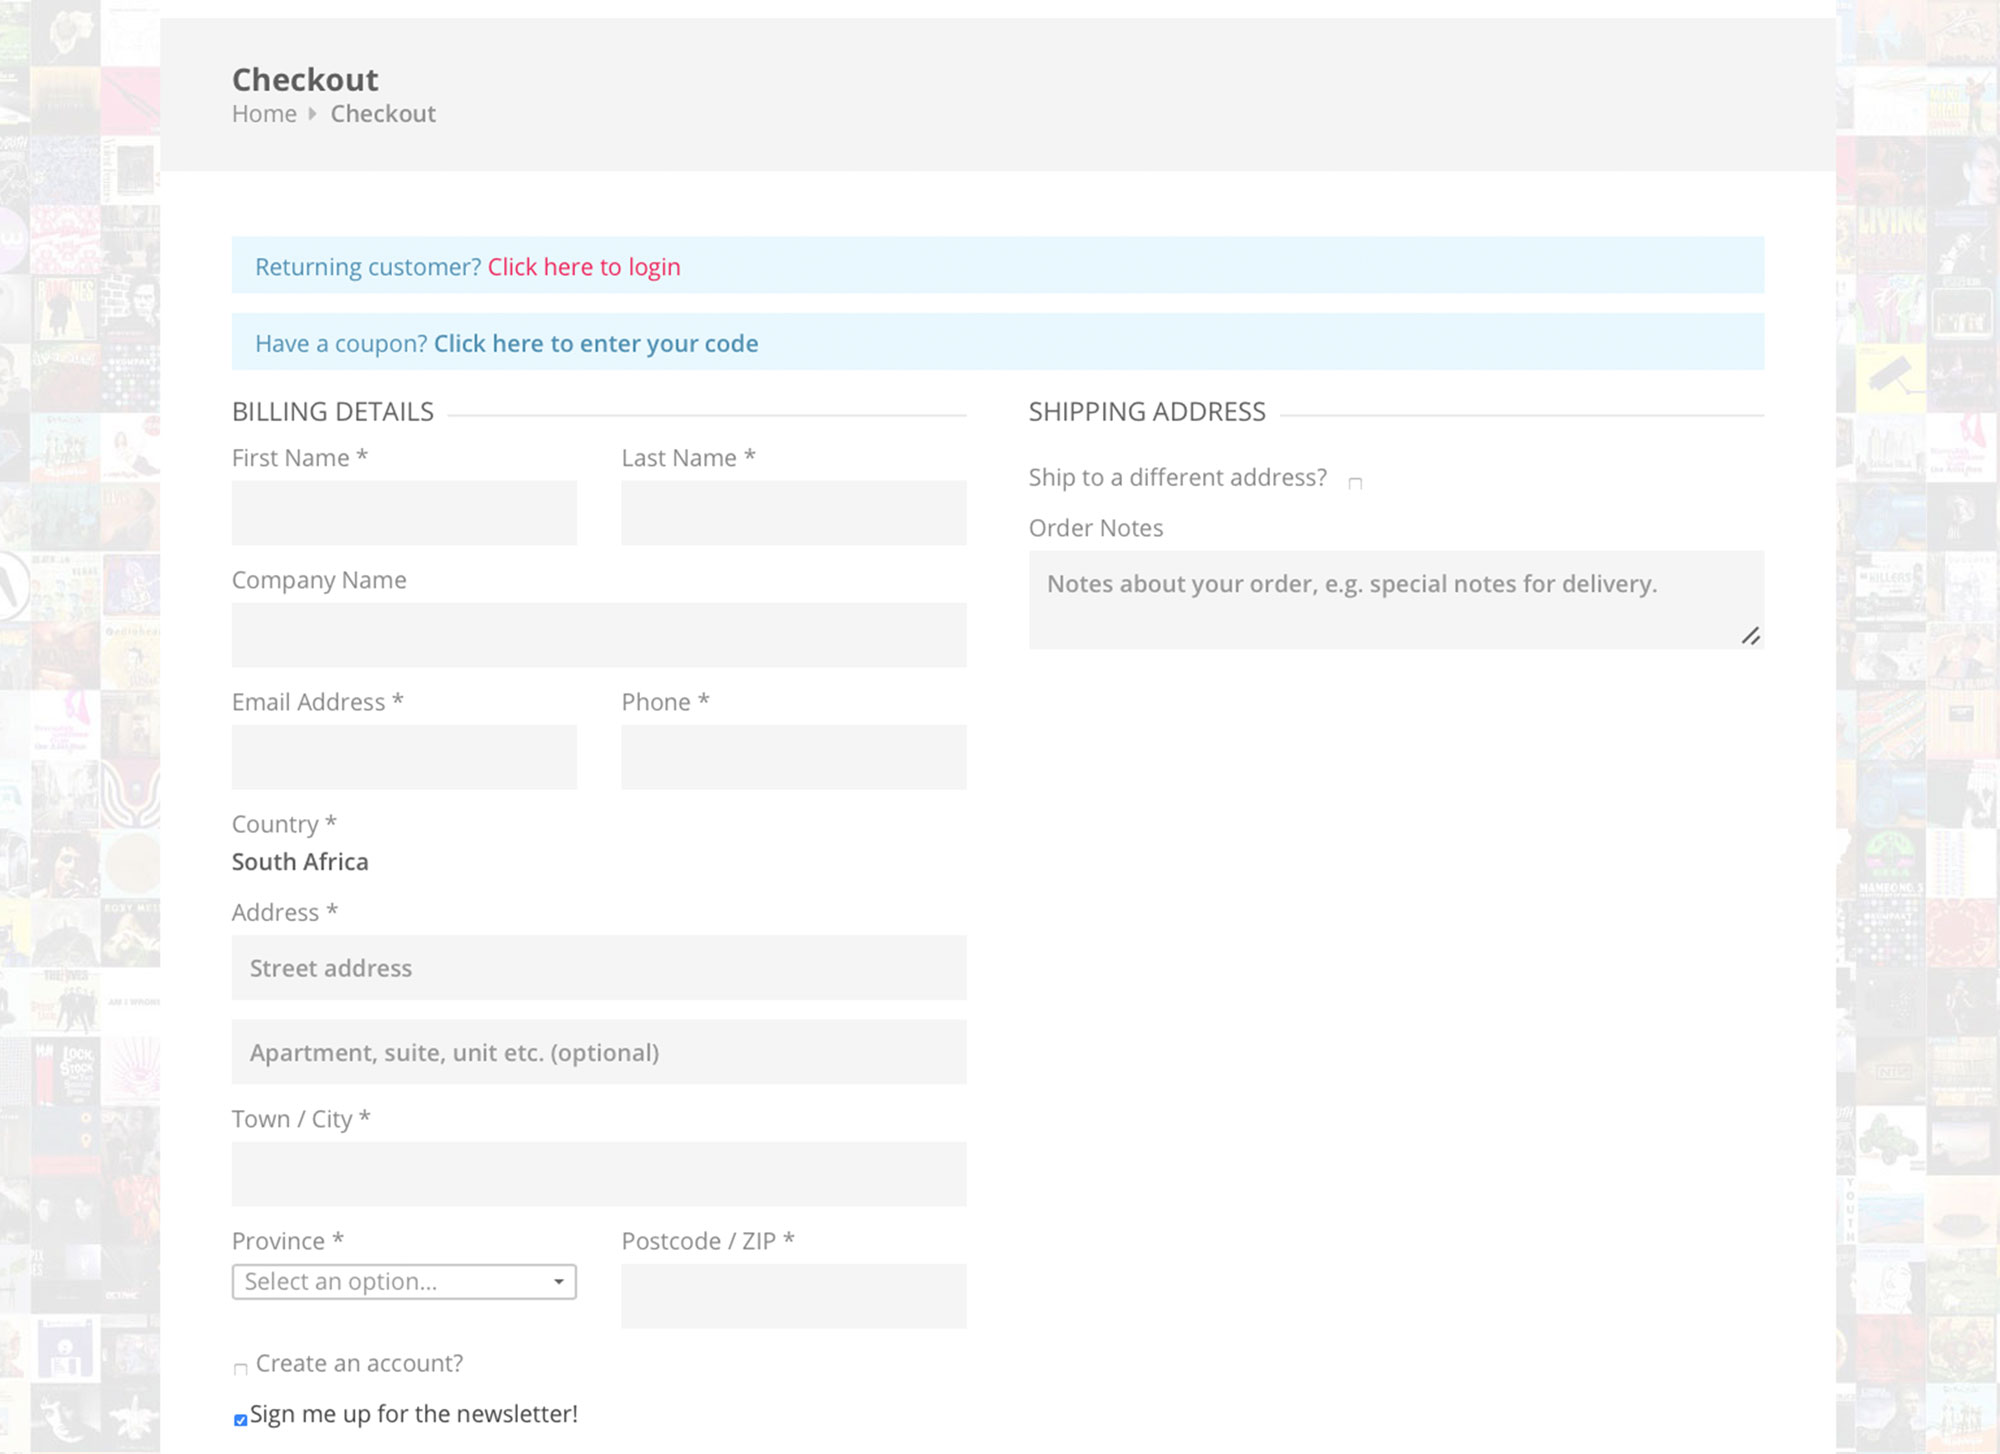The image size is (2000, 1454).
Task: Enable the Create an account checkbox
Action: pos(240,1369)
